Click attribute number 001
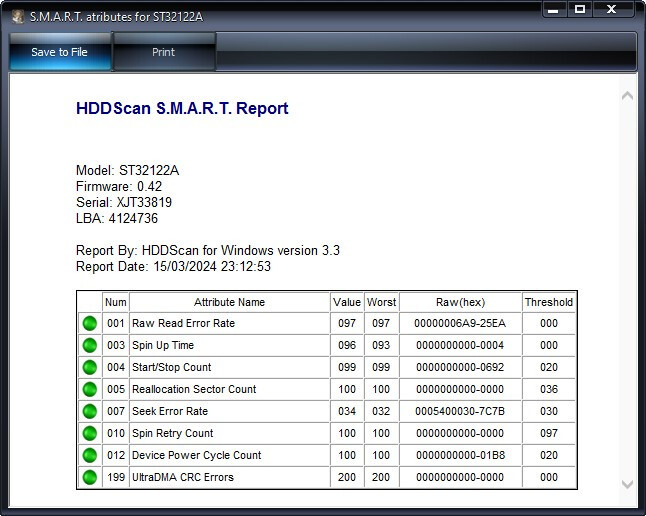646x516 pixels. tap(116, 323)
